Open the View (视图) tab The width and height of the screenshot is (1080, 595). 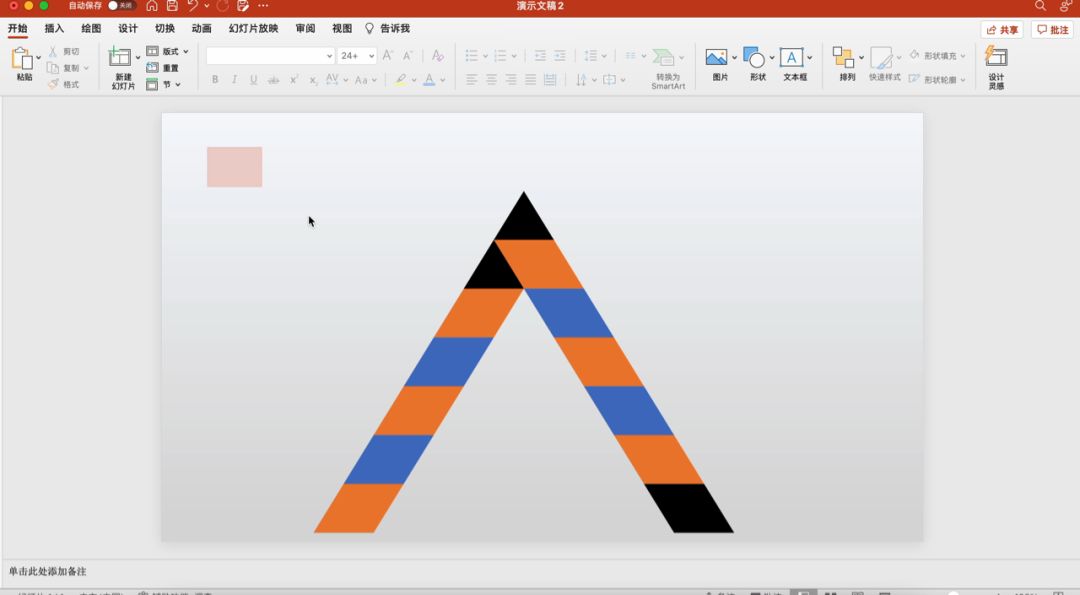coord(342,28)
